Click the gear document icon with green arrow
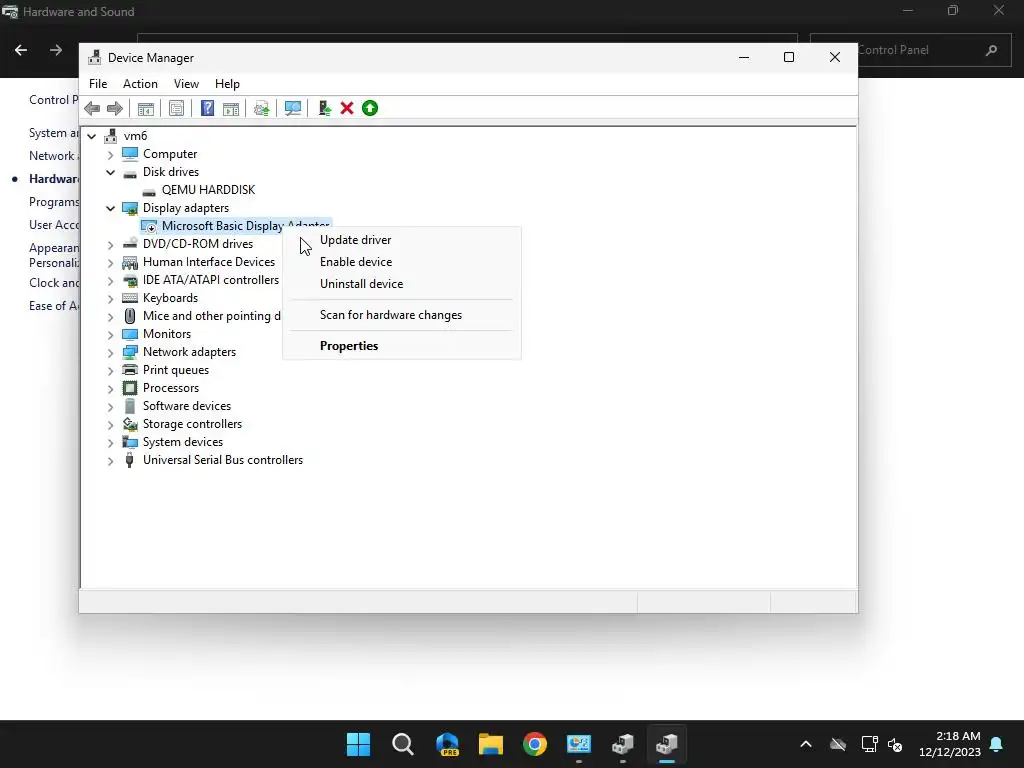Screen dimensions: 1024x768 (x=261, y=108)
